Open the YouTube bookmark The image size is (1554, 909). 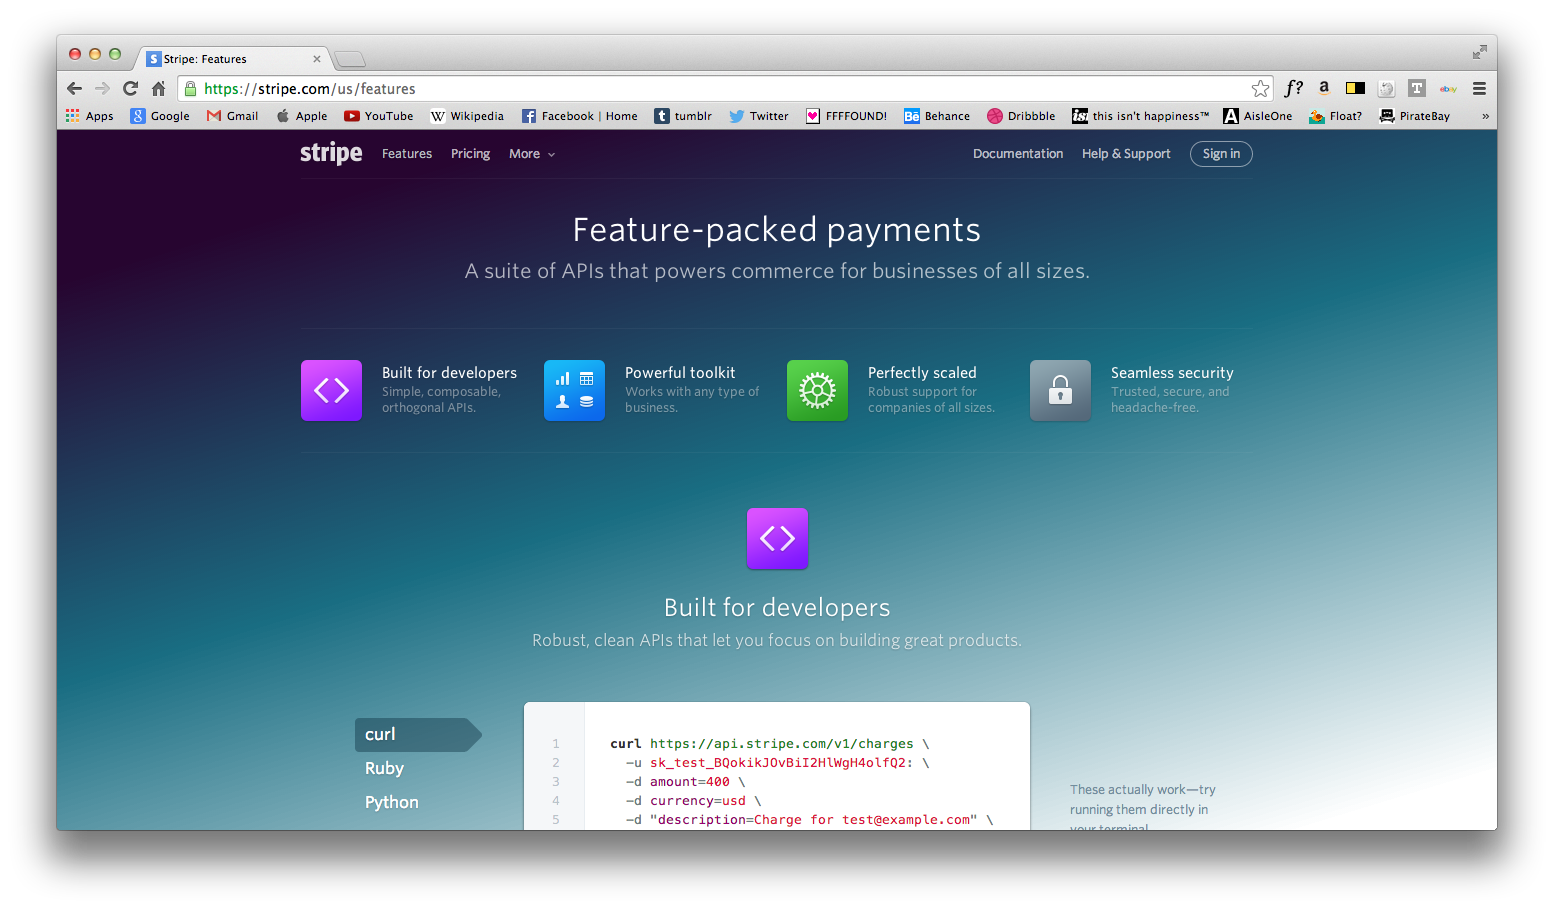click(379, 116)
